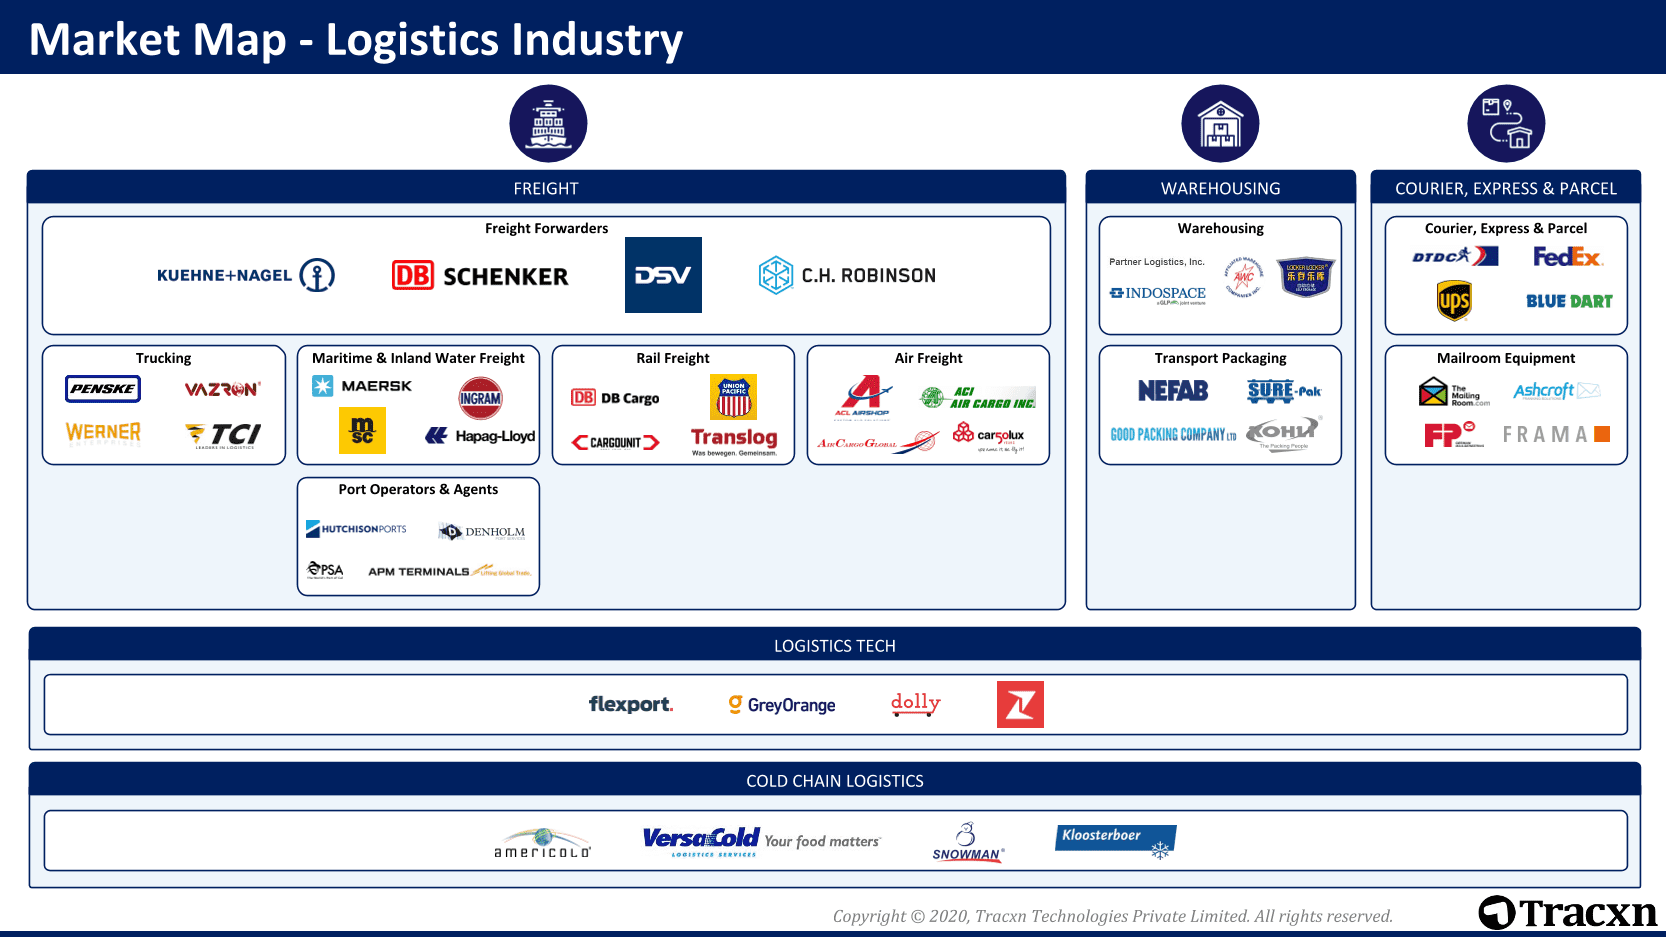Select the C.H. Robinson logo
1666x937 pixels.
tap(847, 275)
